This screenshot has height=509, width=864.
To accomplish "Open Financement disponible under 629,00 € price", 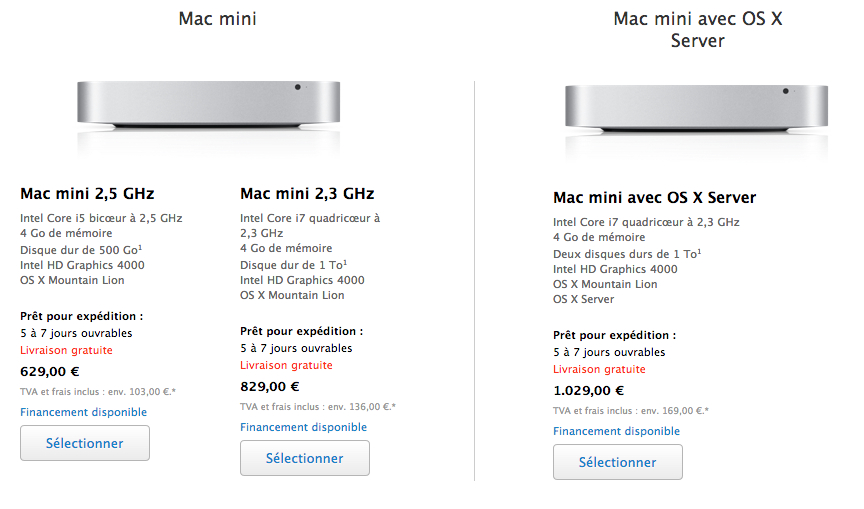I will click(84, 412).
